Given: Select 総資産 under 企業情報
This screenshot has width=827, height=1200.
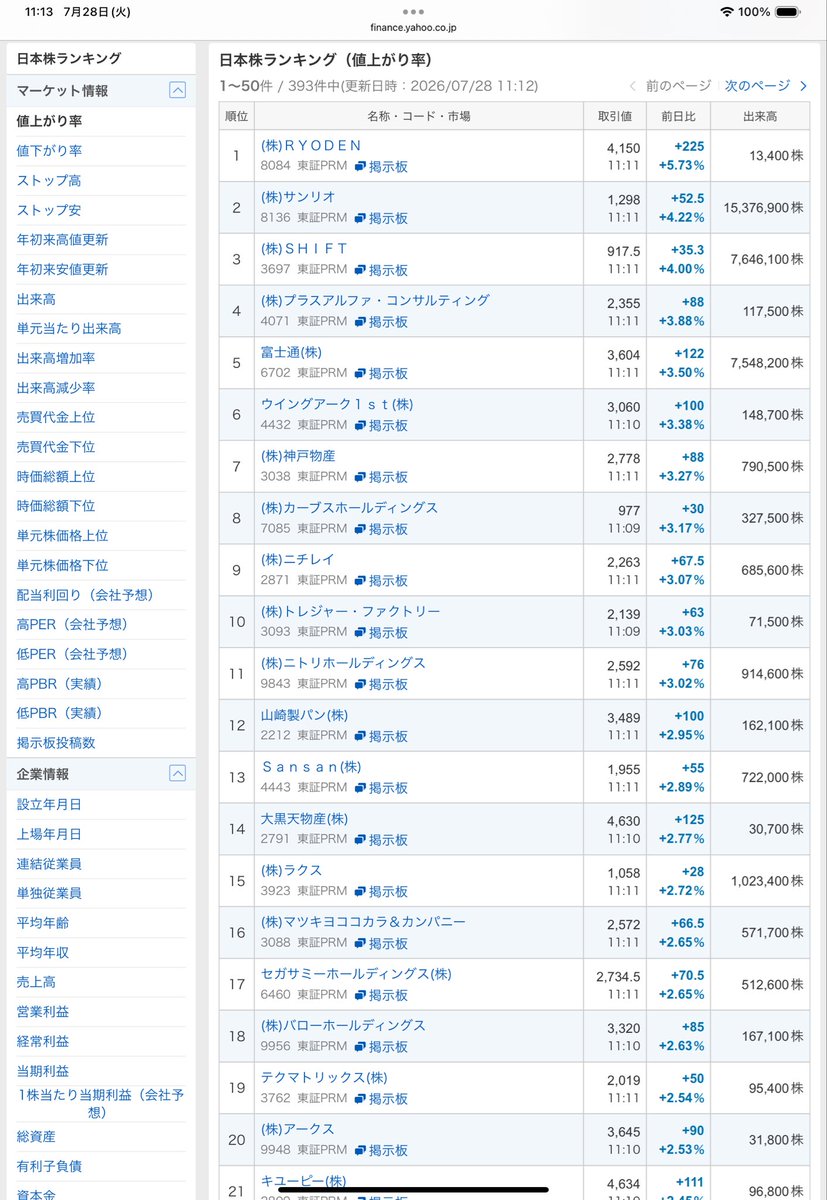Looking at the screenshot, I should (36, 1137).
